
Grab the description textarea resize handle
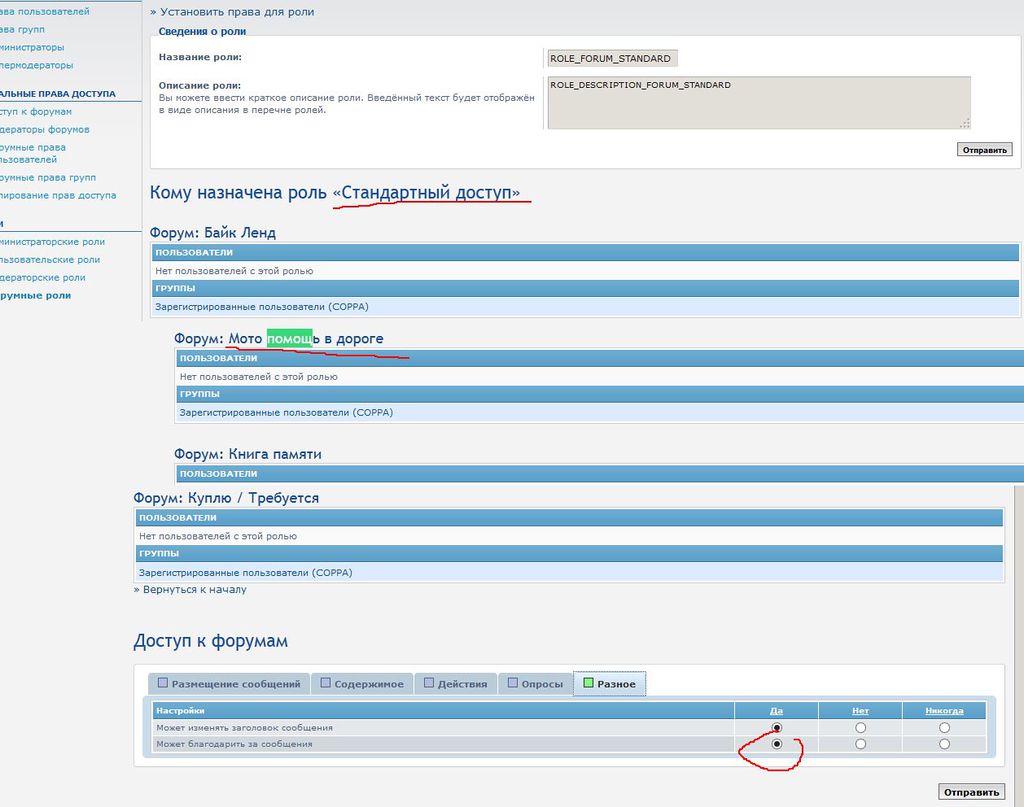[x=965, y=124]
